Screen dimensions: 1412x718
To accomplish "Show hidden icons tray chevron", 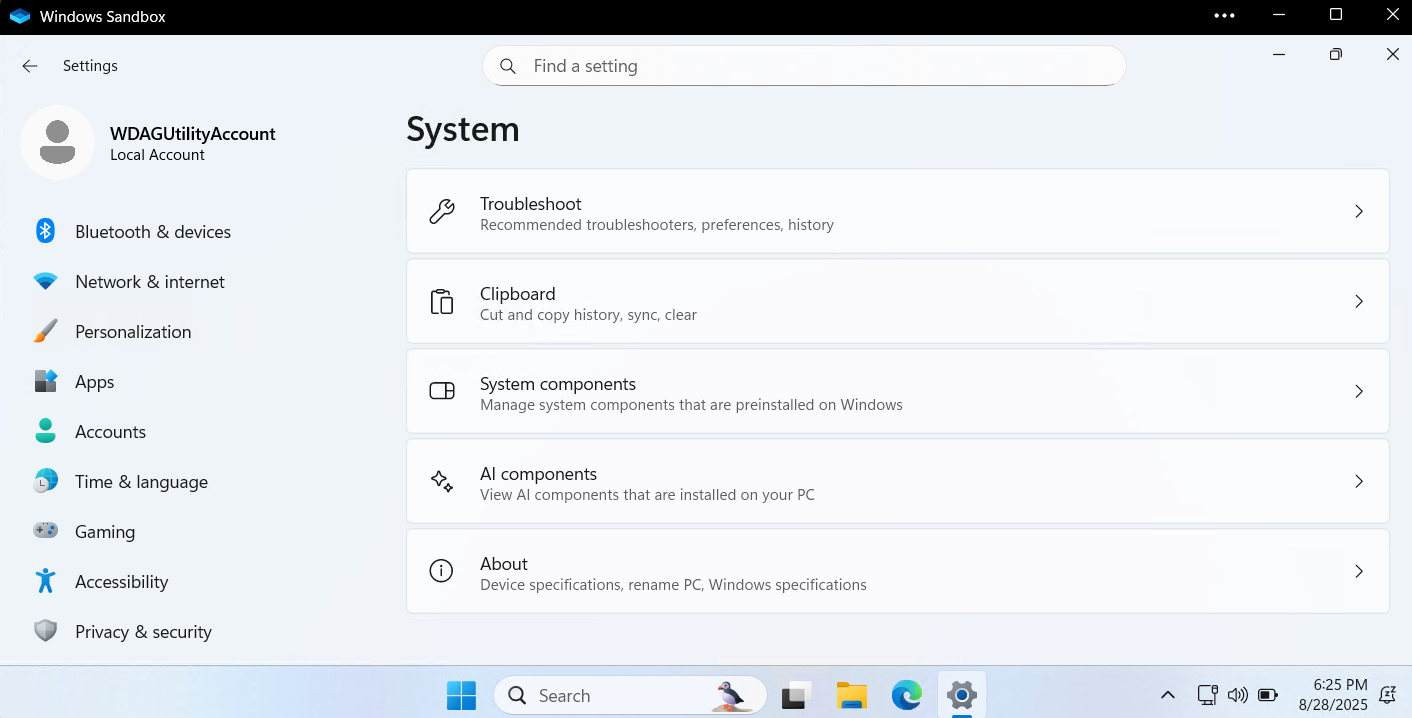I will [x=1167, y=695].
